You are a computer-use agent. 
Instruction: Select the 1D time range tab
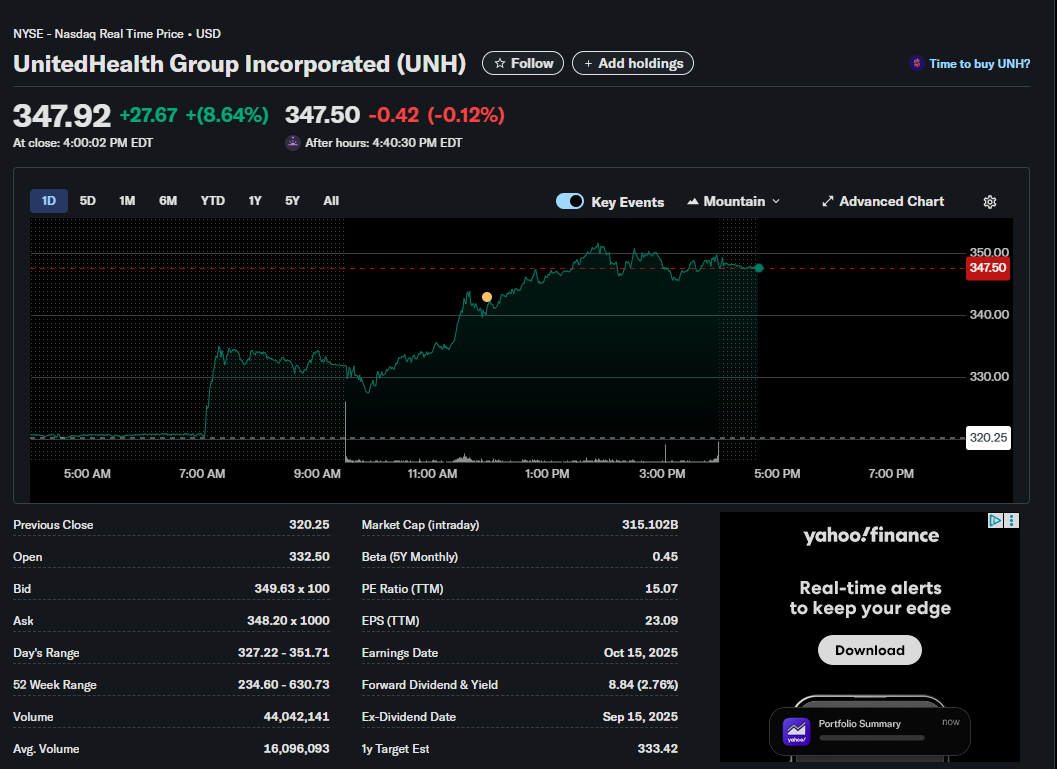pyautogui.click(x=49, y=201)
